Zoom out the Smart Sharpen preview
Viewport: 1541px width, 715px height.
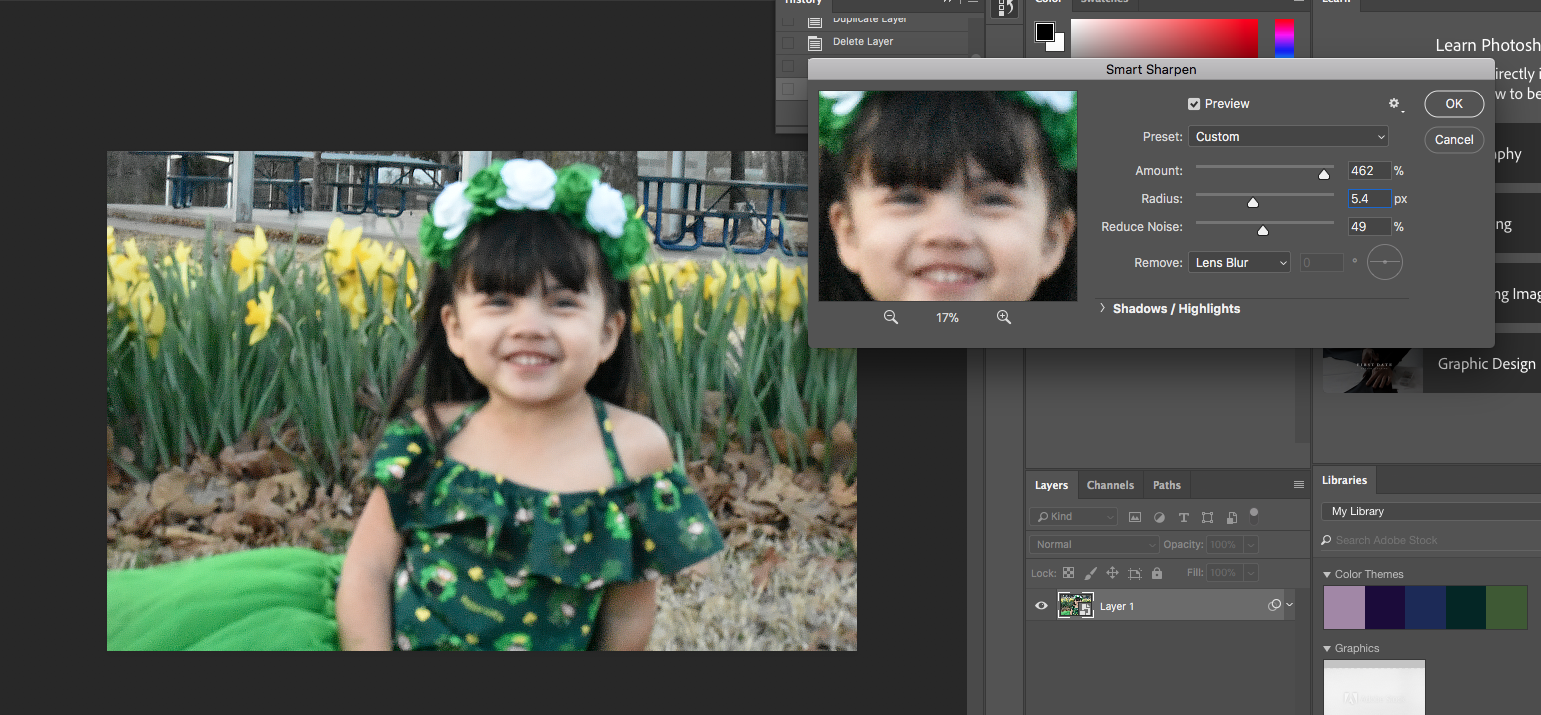[890, 317]
